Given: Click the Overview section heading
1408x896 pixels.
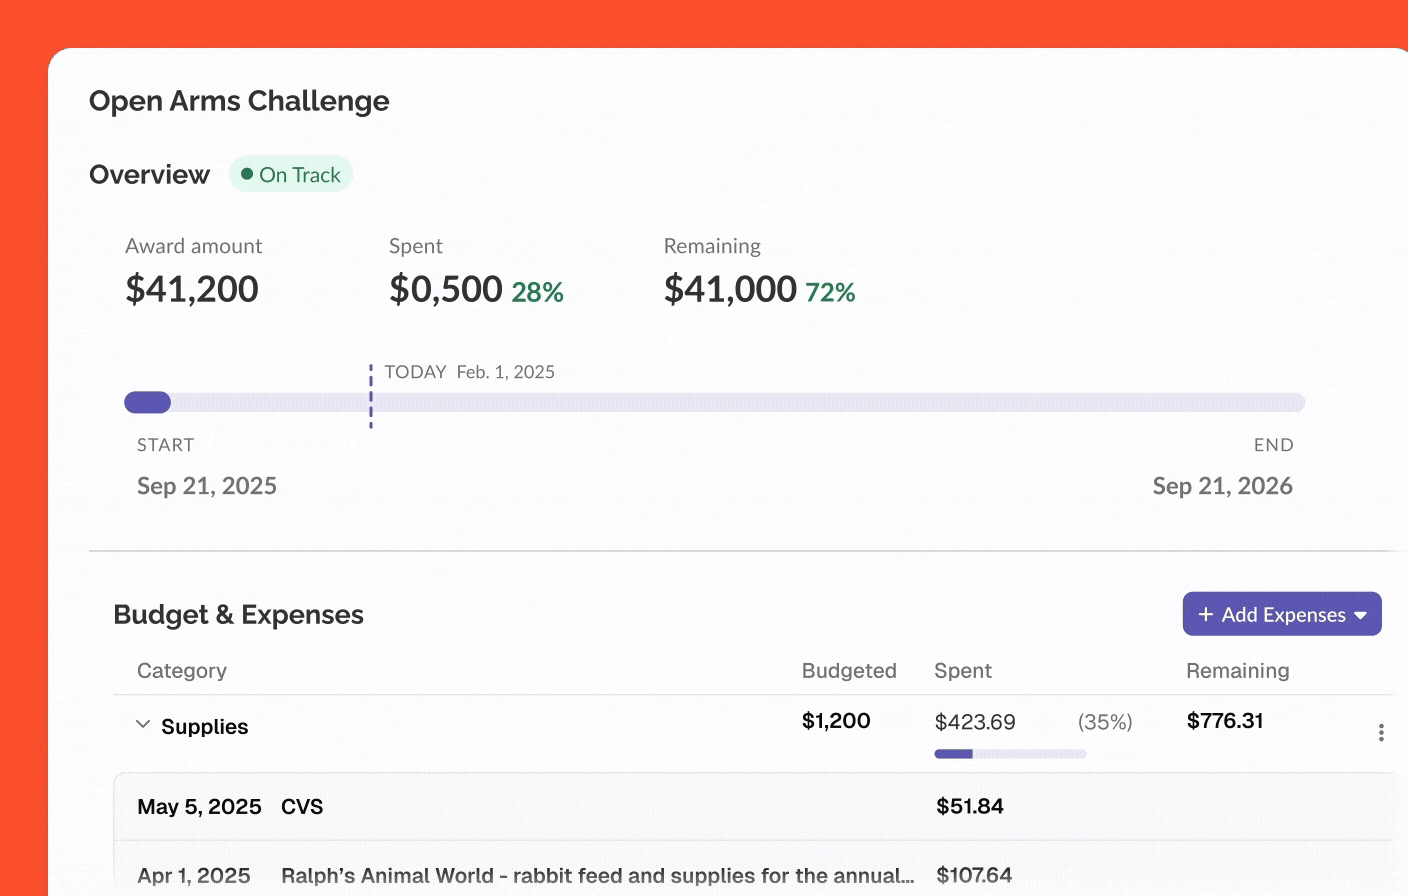Looking at the screenshot, I should 149,175.
